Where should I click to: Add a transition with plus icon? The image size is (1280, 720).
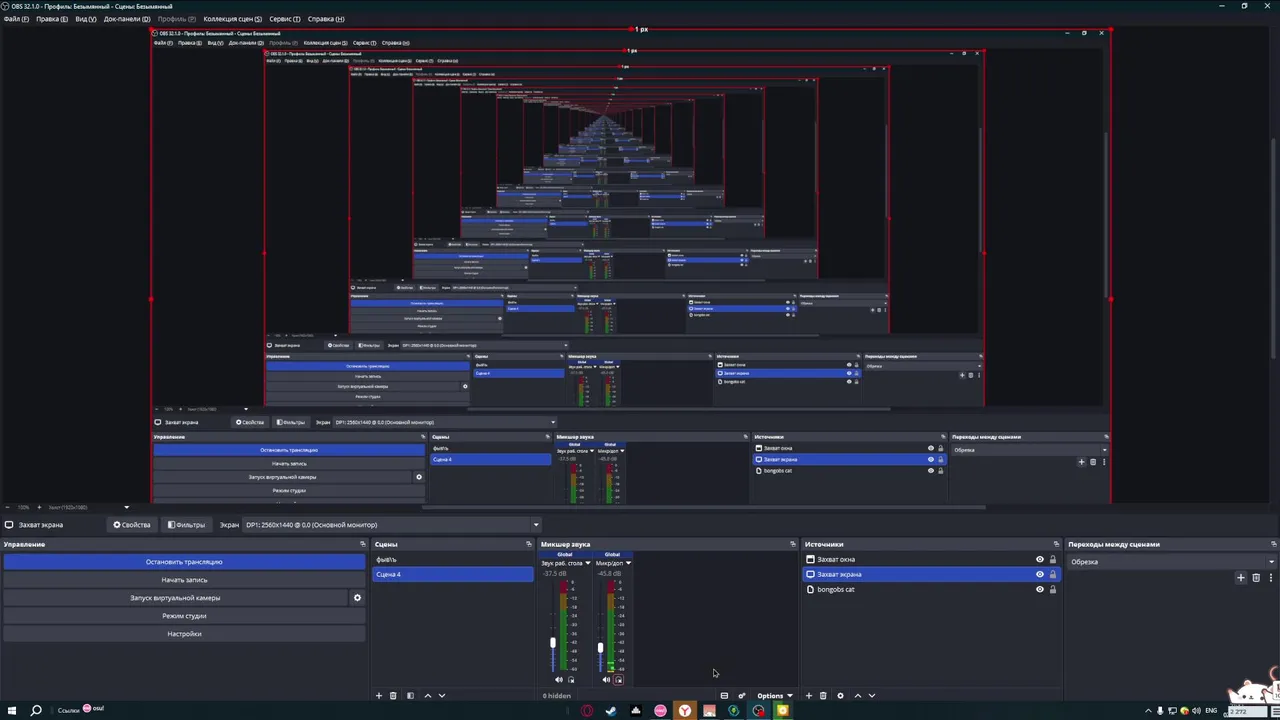1241,577
